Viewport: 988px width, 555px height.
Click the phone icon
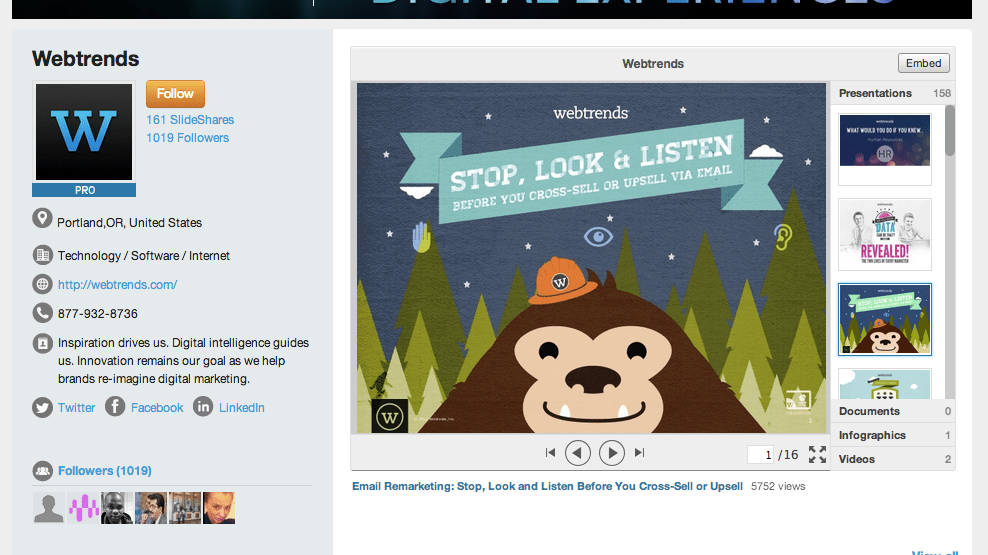pyautogui.click(x=42, y=313)
